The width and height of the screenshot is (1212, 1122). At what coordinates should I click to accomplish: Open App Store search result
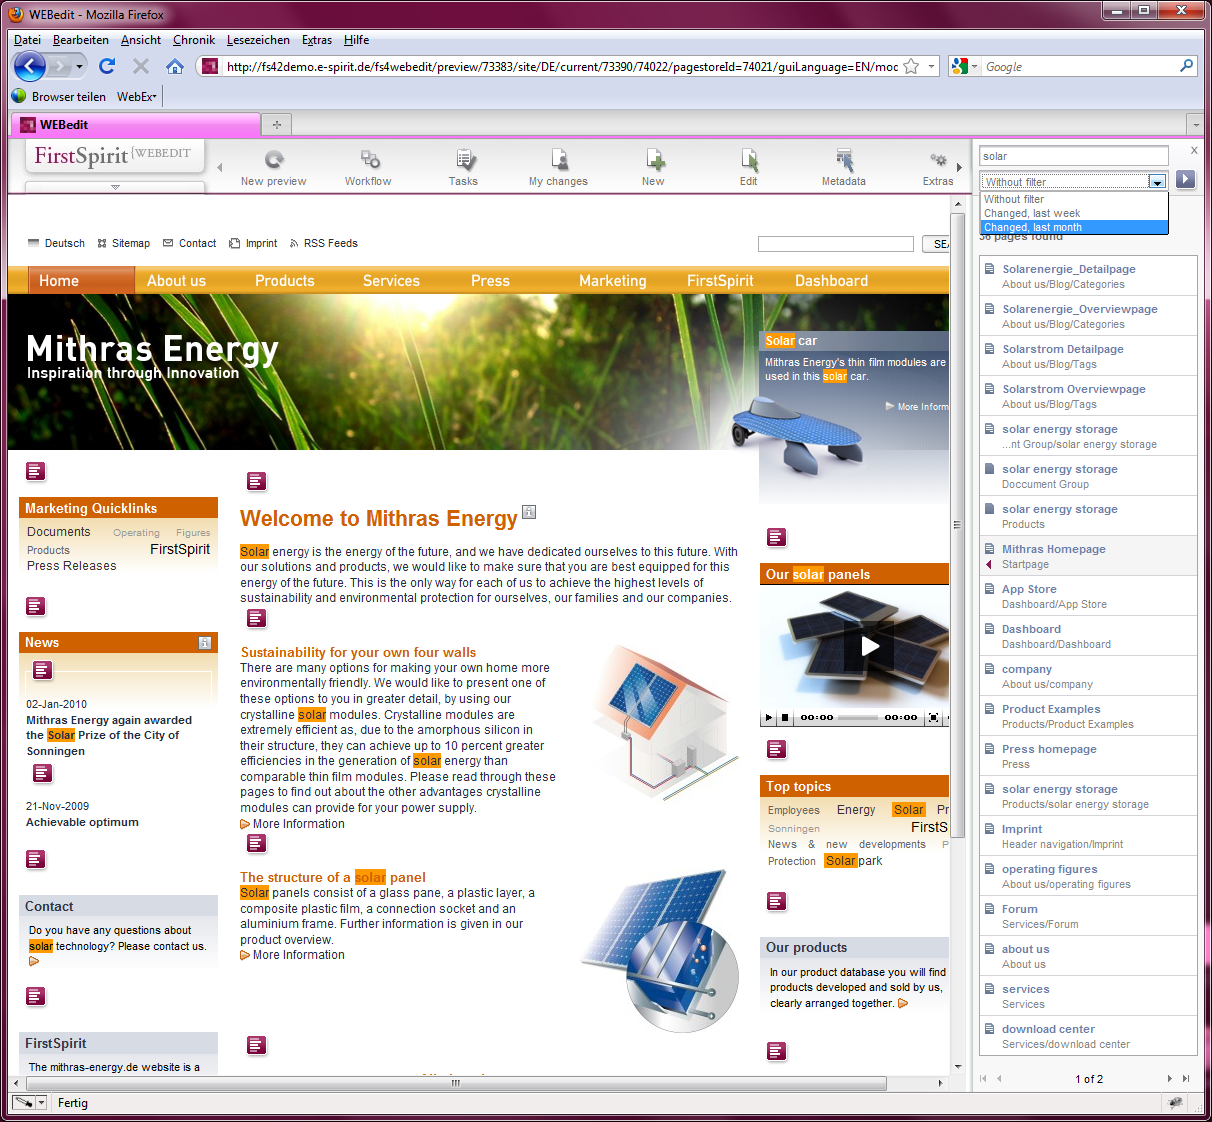coord(1088,596)
